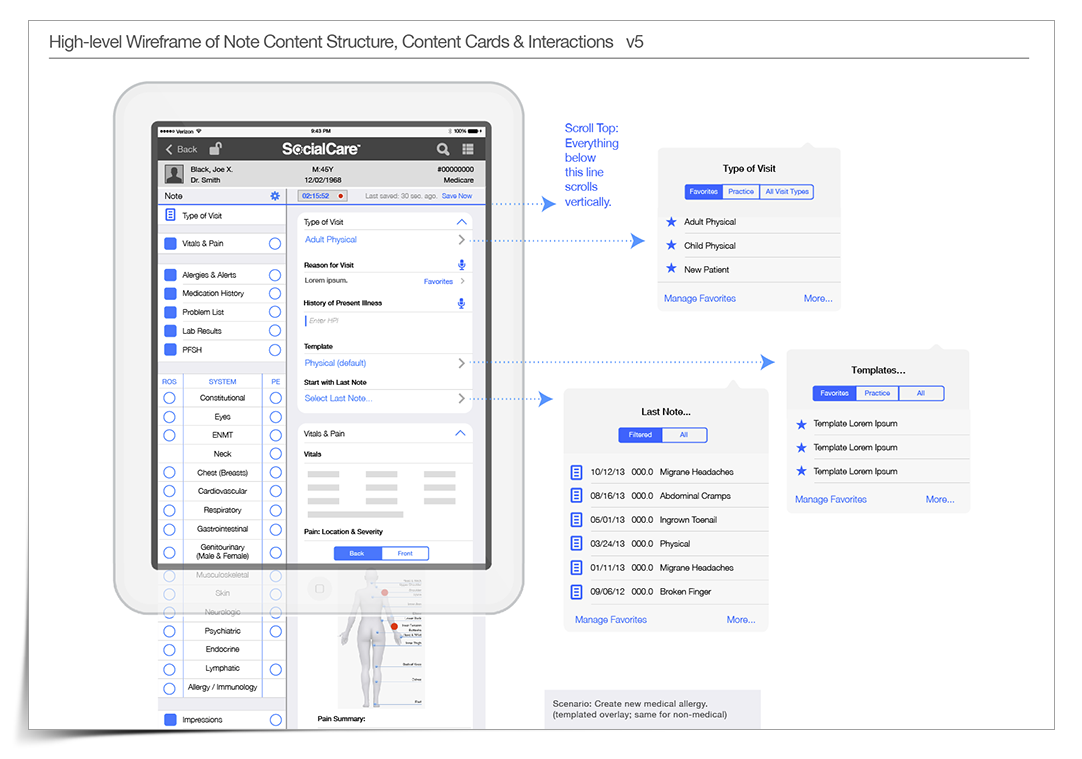The width and height of the screenshot is (1082, 759).
Task: Tap the Enter HPI text field
Action: point(386,321)
